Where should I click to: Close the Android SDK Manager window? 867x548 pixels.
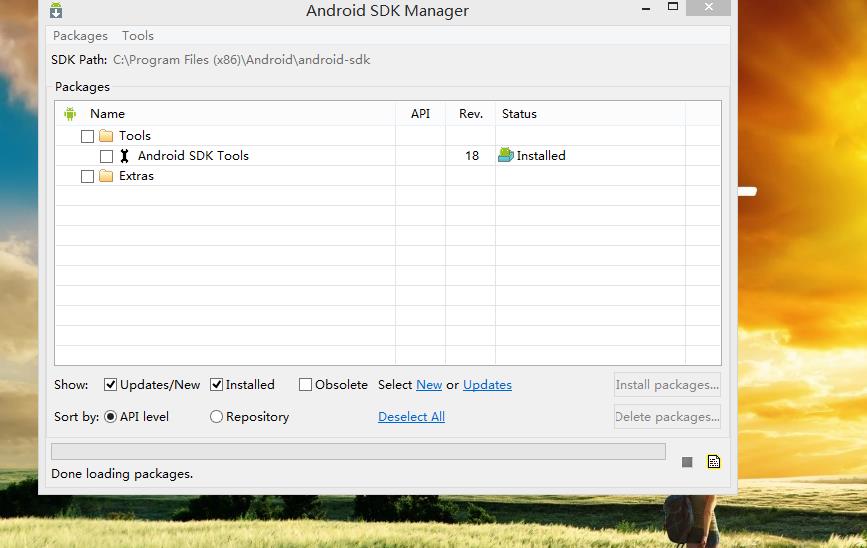(708, 7)
